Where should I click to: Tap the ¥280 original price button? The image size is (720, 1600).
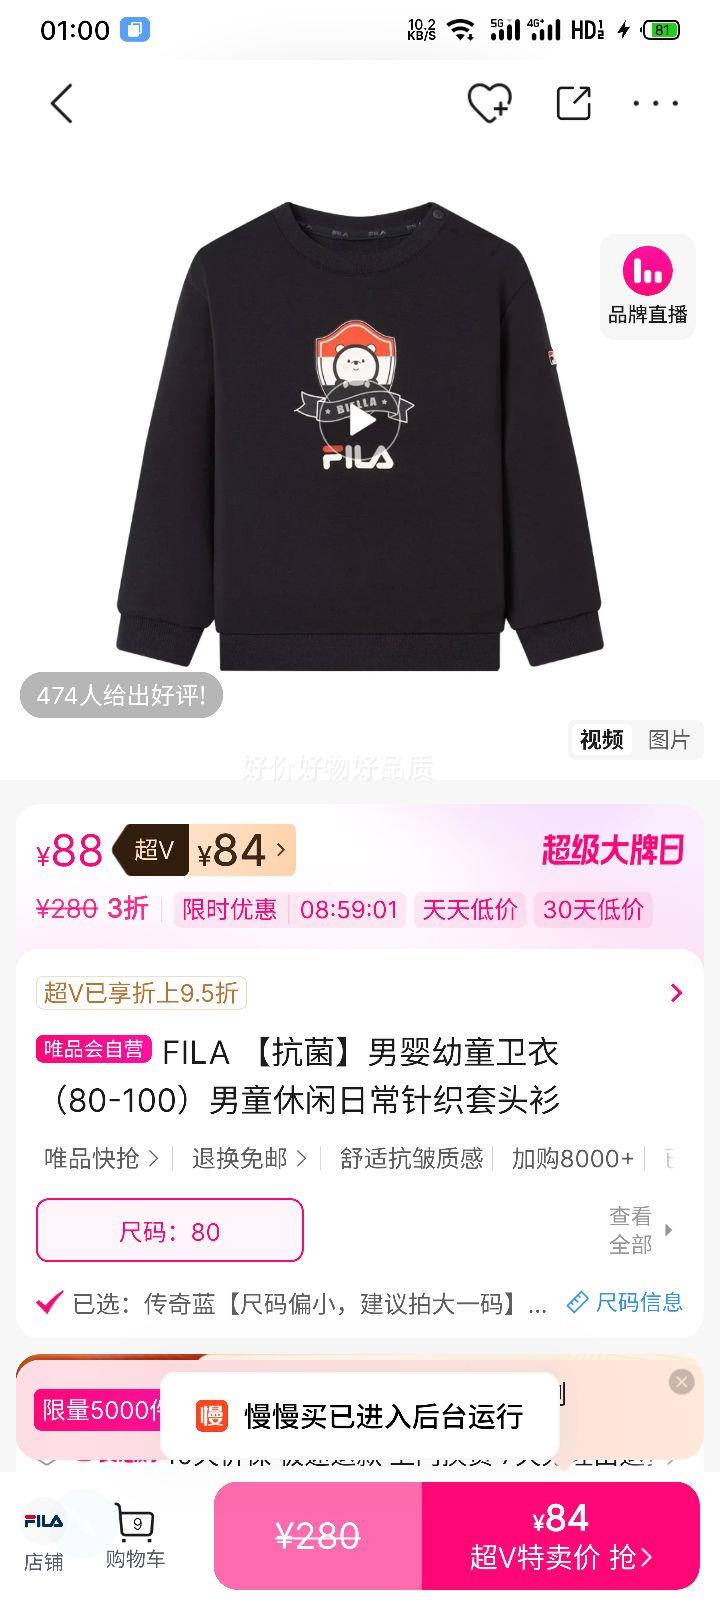(x=318, y=1536)
